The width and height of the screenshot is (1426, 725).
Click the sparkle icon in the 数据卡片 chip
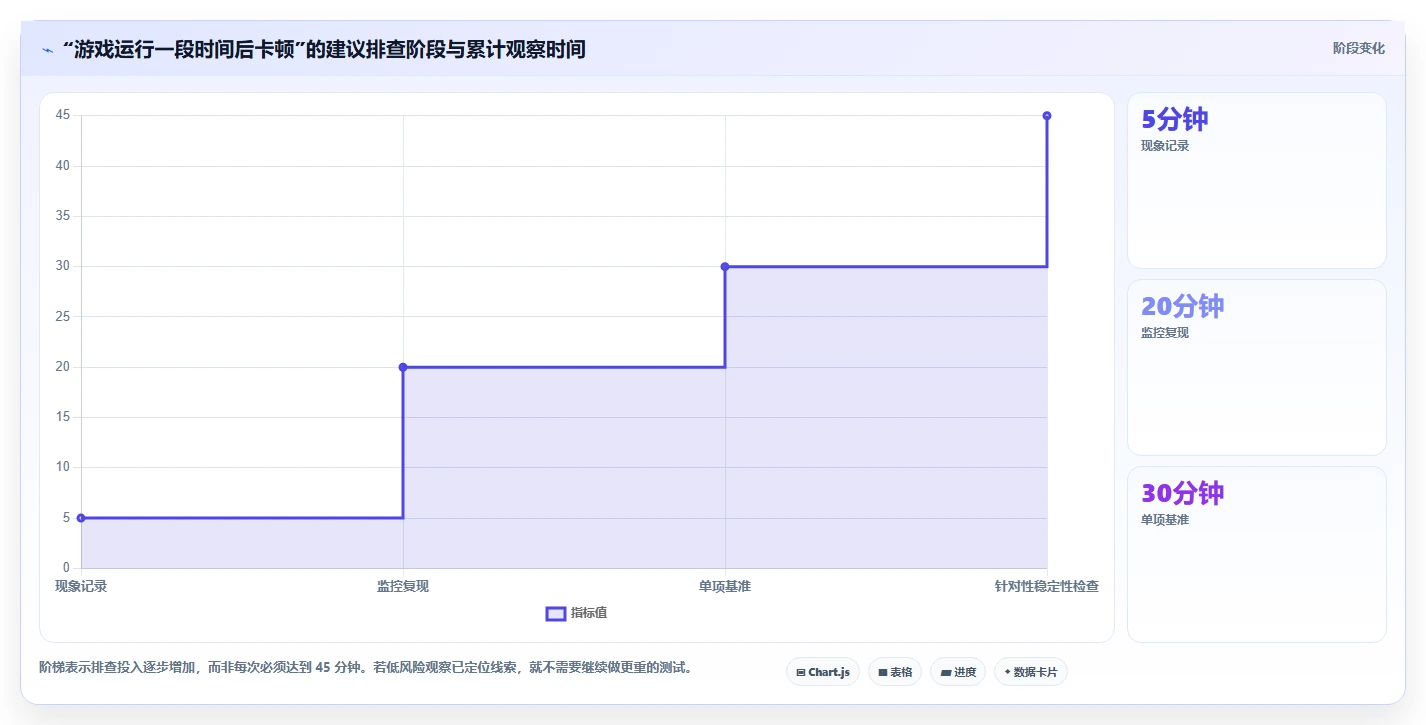[1007, 673]
